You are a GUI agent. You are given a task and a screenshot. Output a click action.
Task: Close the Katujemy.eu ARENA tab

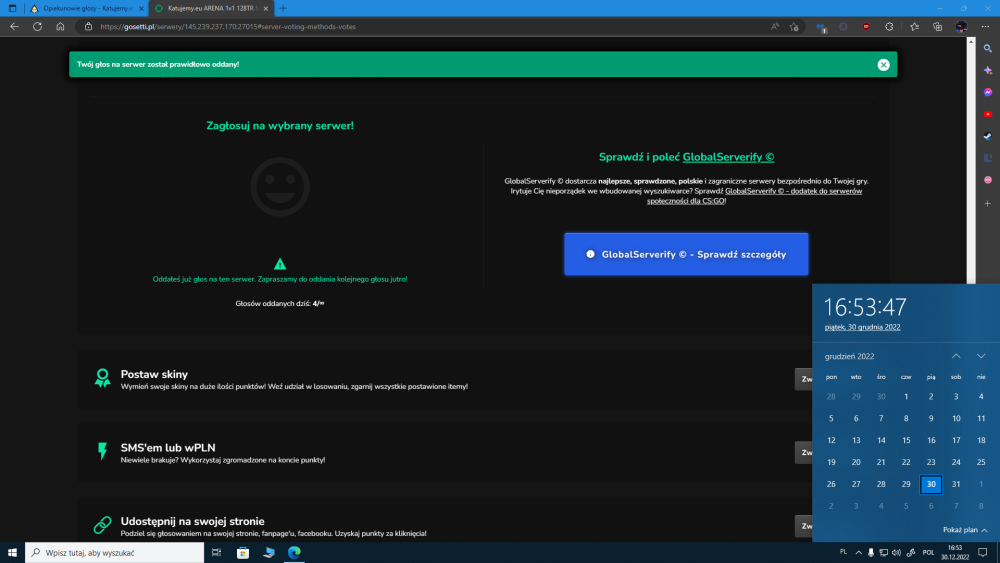click(266, 8)
